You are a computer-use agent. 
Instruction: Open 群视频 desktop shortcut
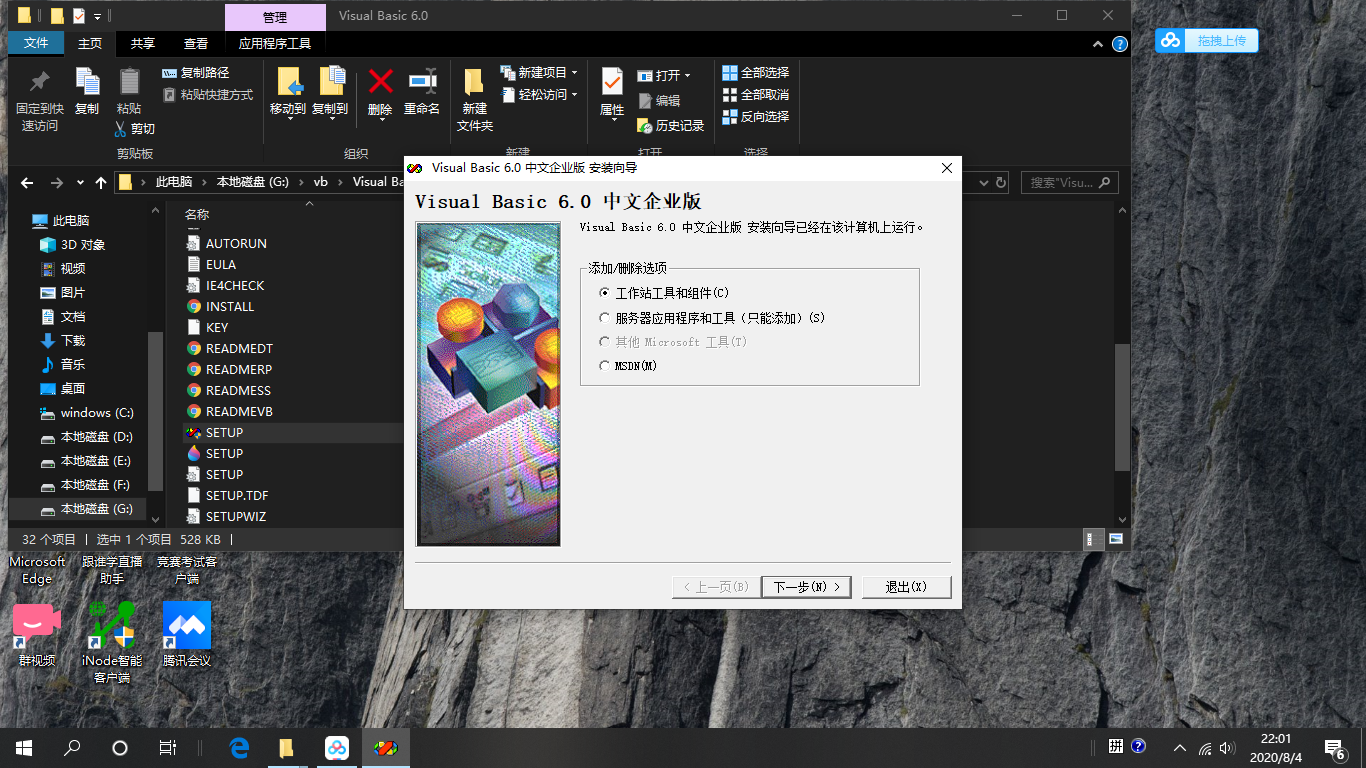37,635
